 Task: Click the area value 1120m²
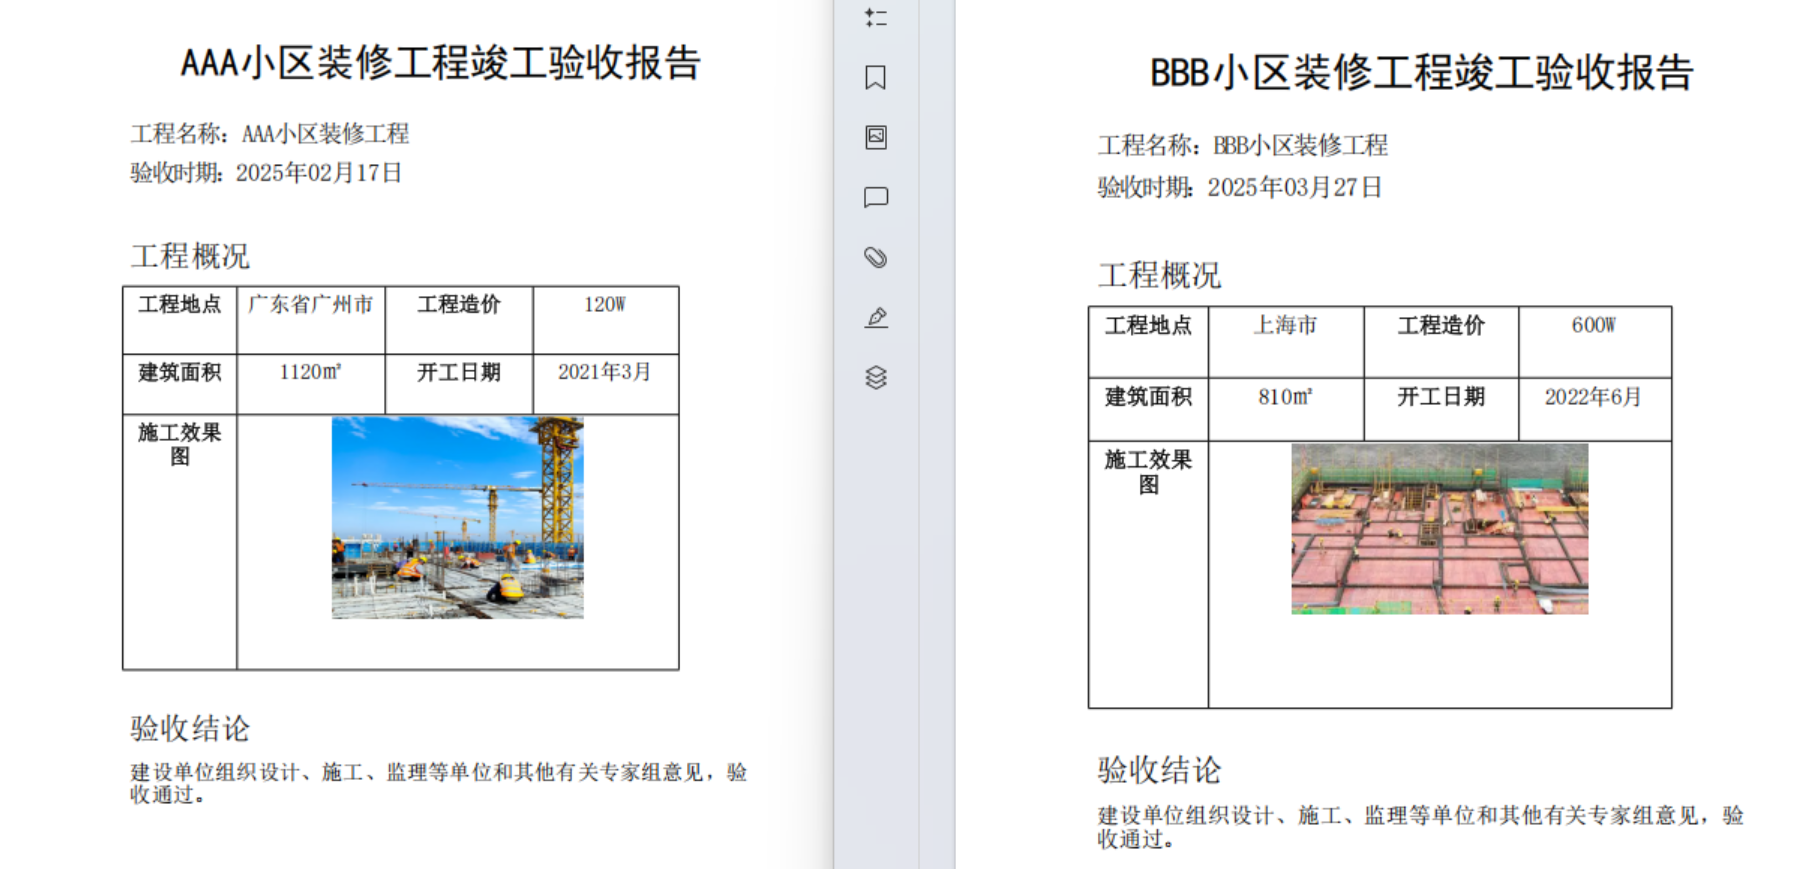310,372
